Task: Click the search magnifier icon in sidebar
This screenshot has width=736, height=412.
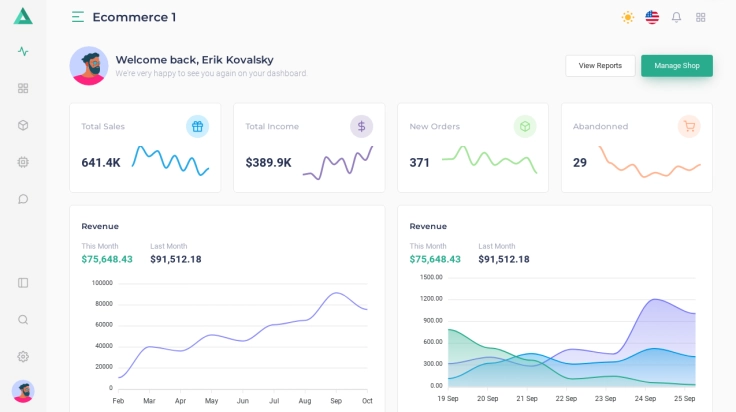Action: coord(23,320)
